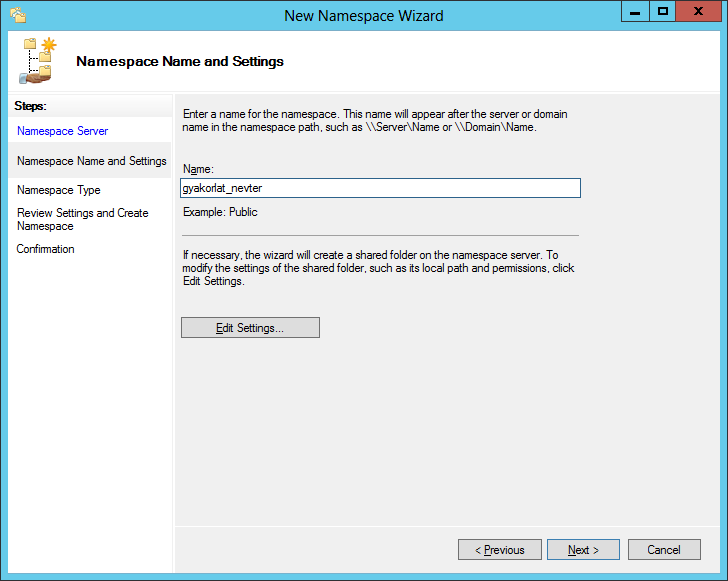Select Review Settings and Create Namespace step
This screenshot has width=728, height=581.
83,219
